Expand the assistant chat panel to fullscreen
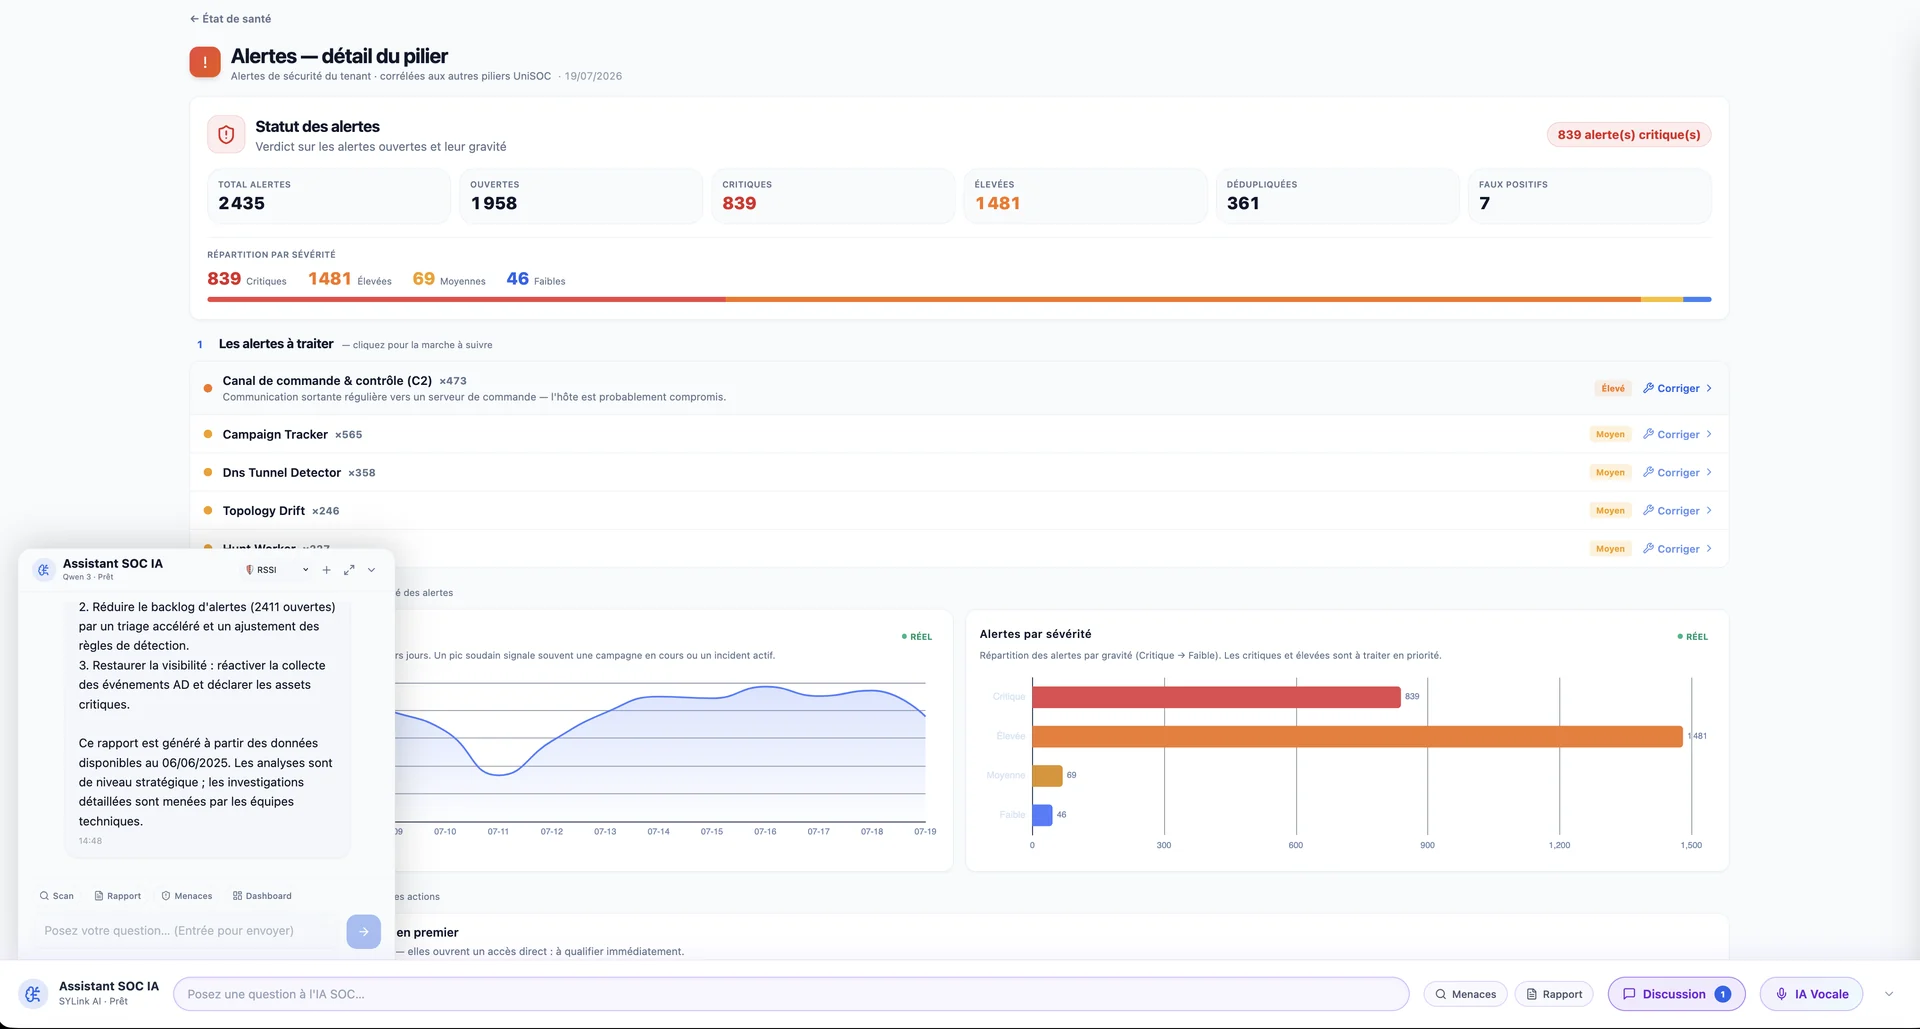This screenshot has height=1029, width=1920. click(349, 570)
